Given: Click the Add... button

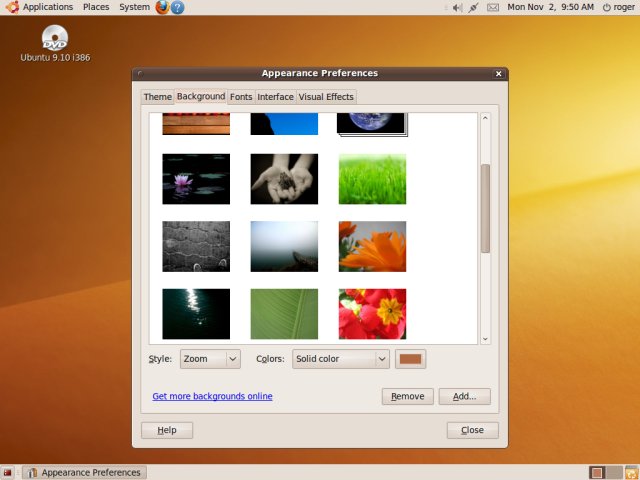Looking at the screenshot, I should pos(464,396).
